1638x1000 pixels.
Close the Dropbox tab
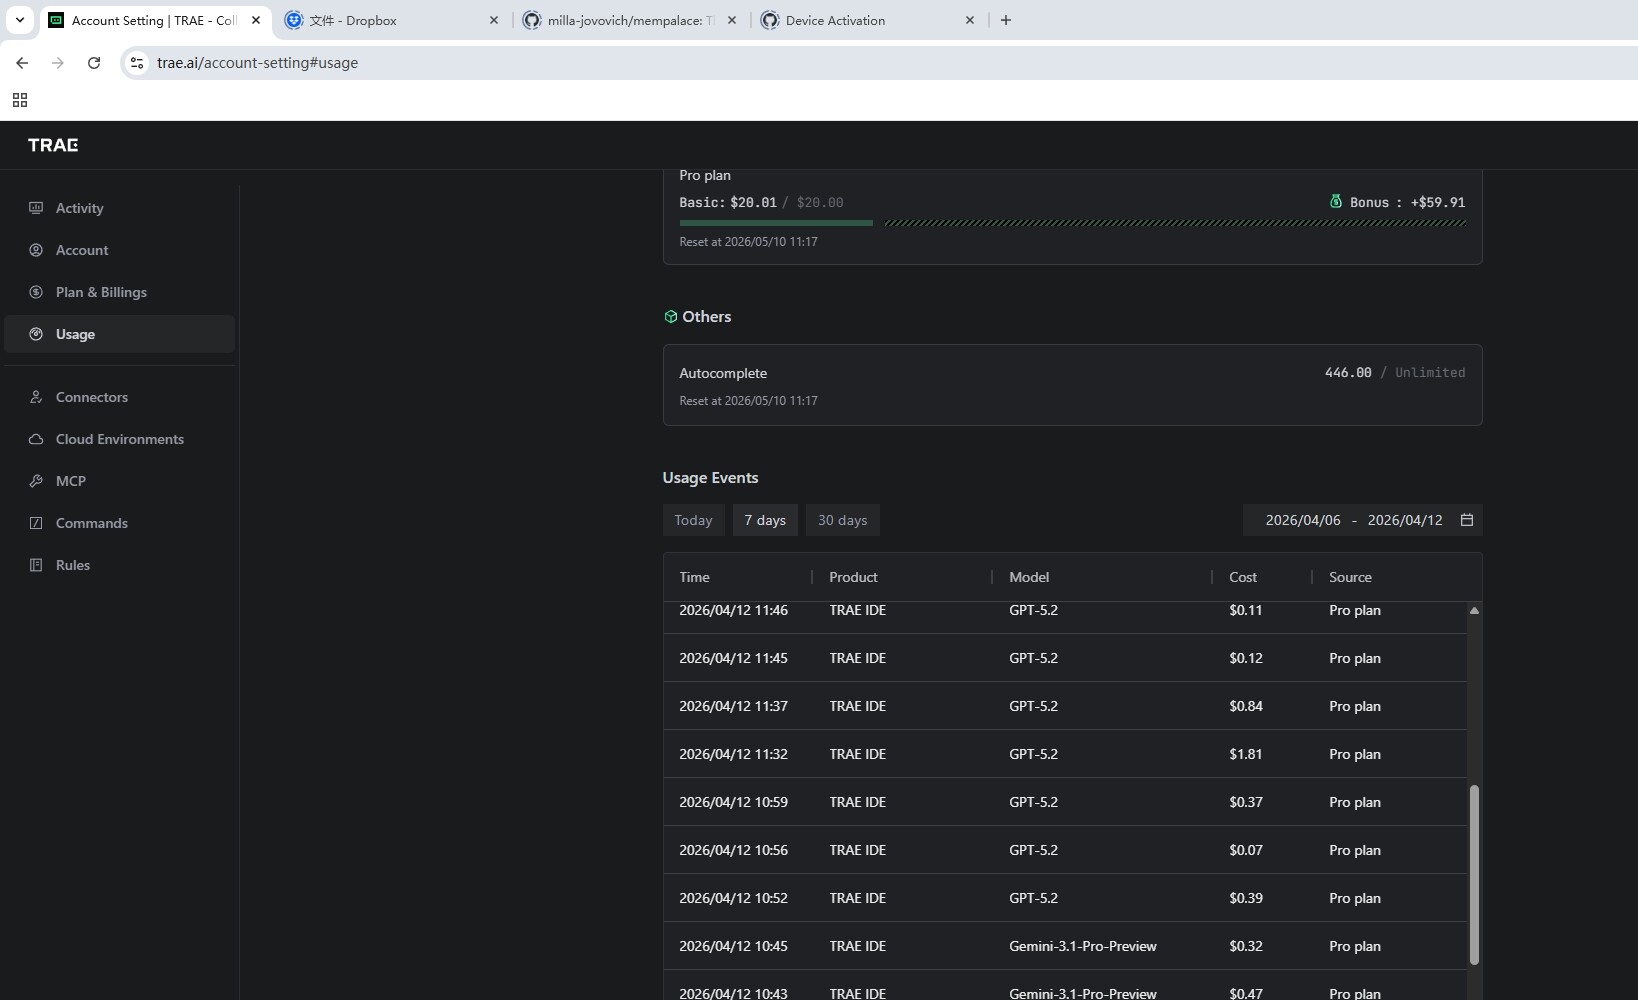coord(494,20)
